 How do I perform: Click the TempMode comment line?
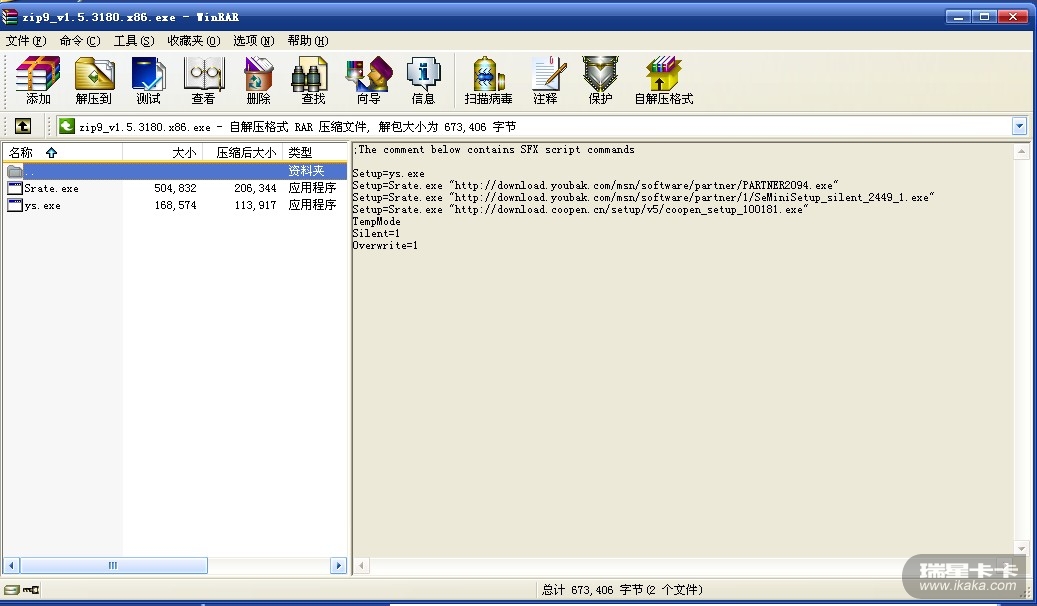click(376, 221)
